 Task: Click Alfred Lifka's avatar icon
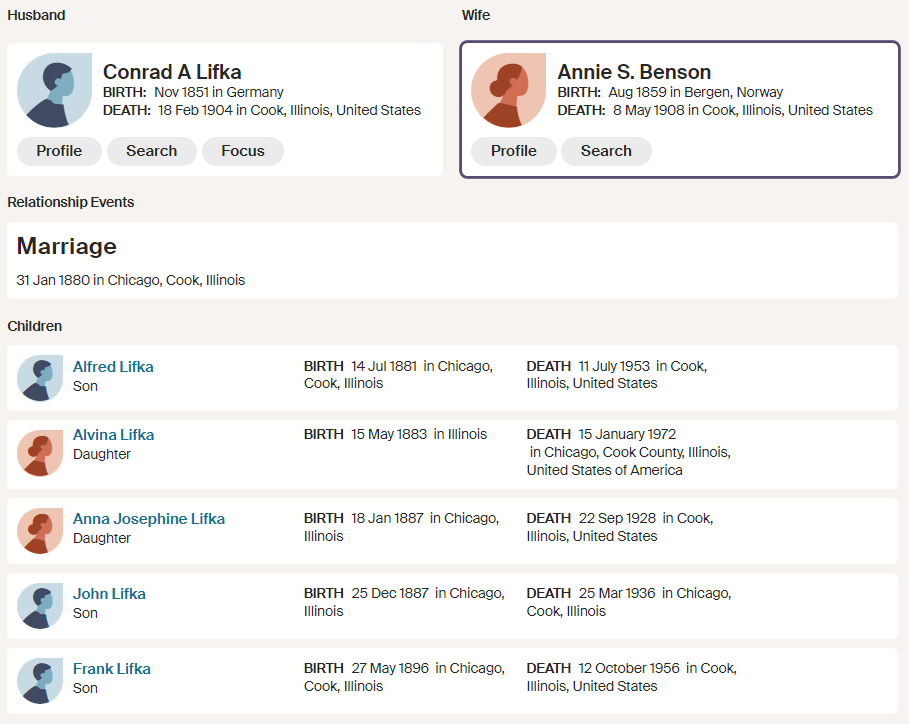point(40,378)
